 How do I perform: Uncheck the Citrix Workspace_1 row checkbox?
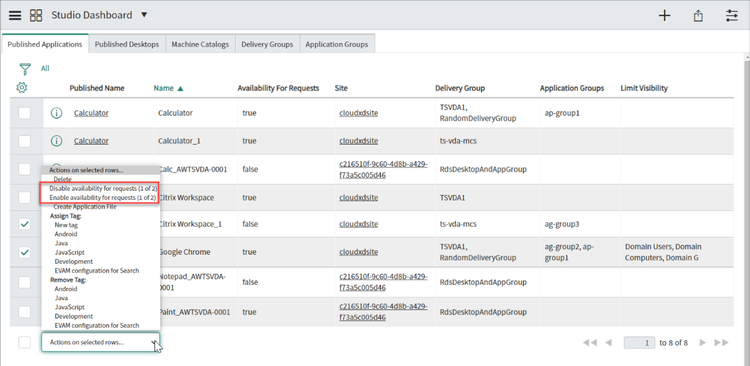click(24, 224)
